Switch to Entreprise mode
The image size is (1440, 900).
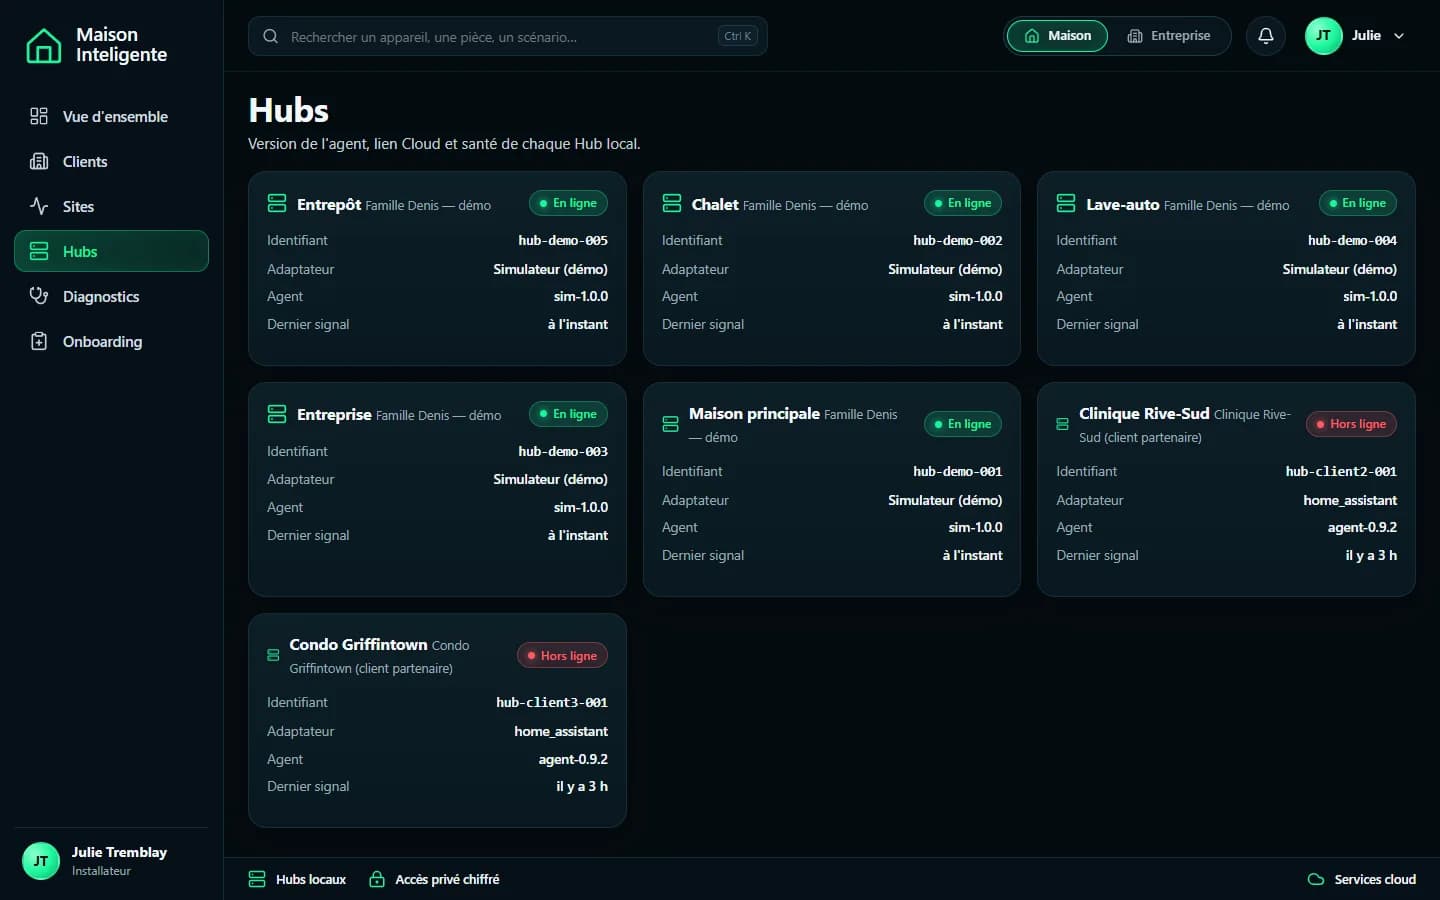pyautogui.click(x=1168, y=36)
